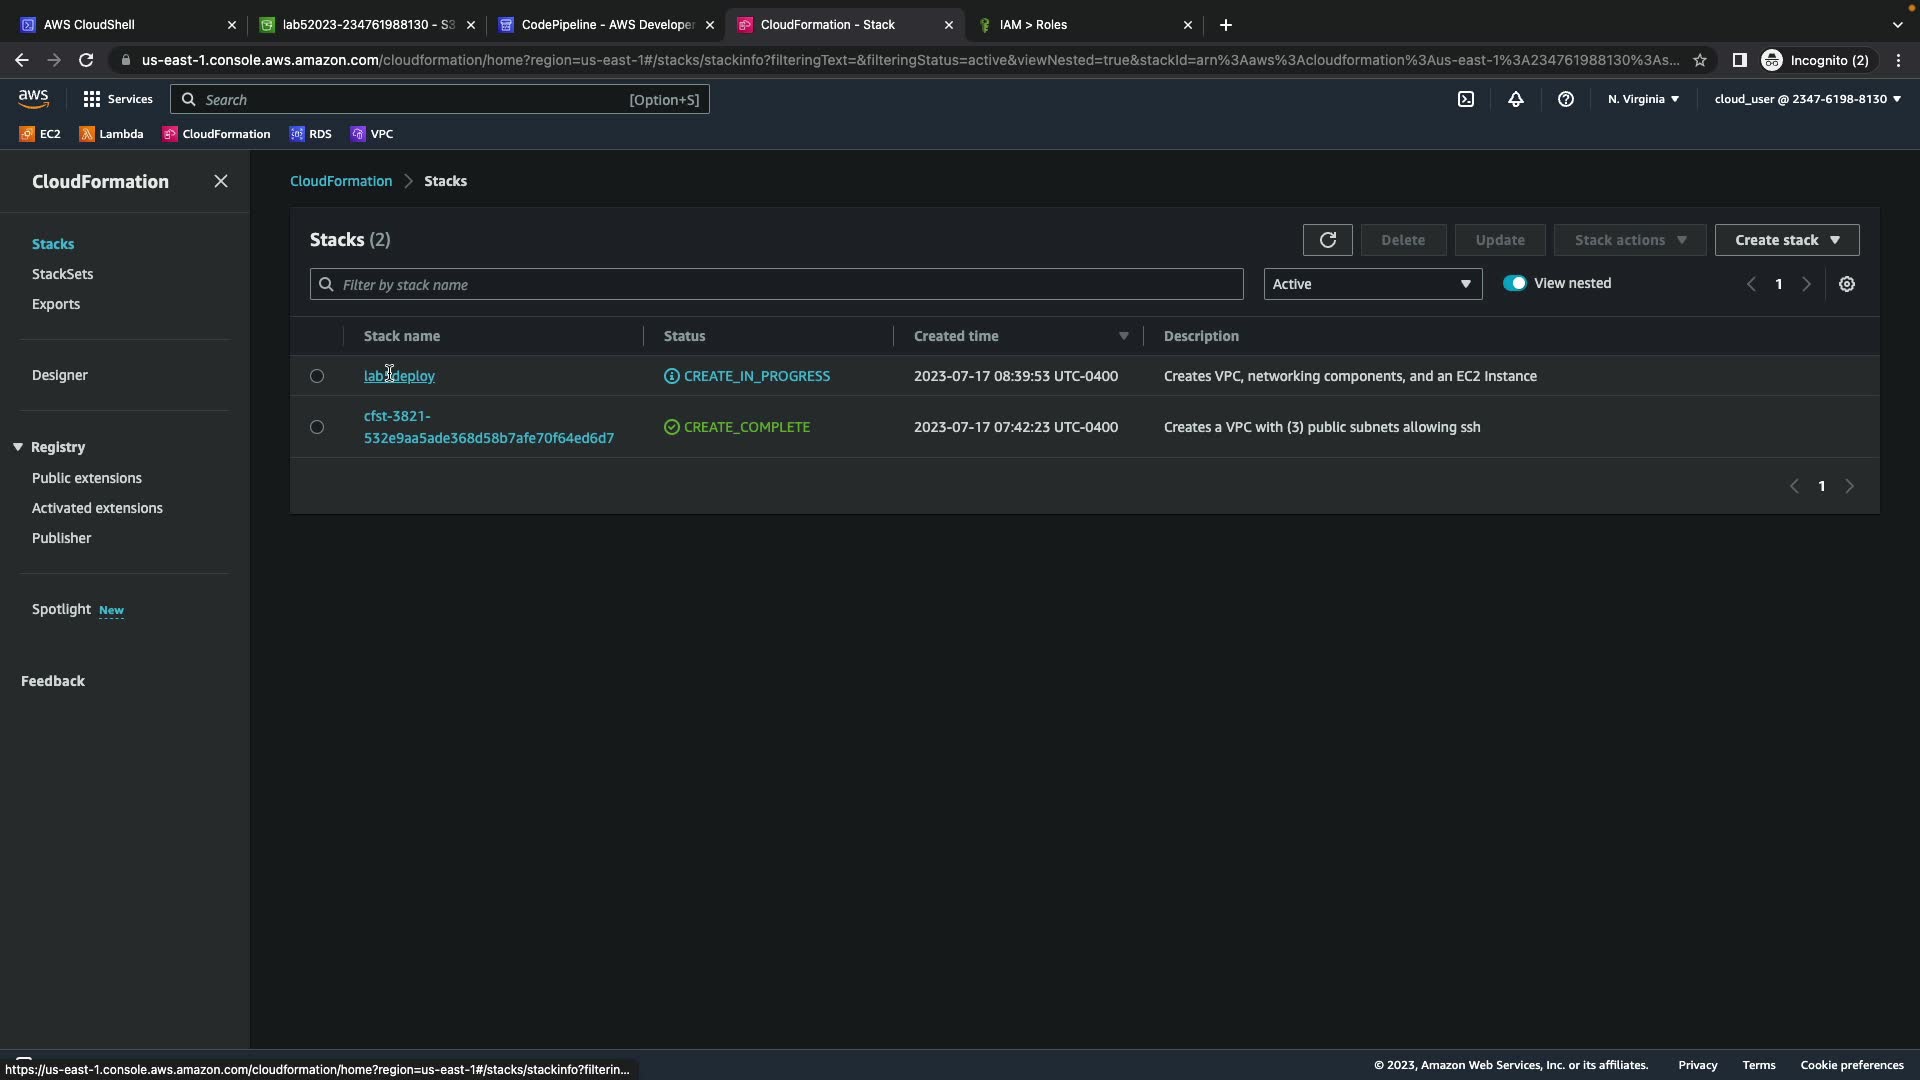
Task: Open stack table preferences gear icon
Action: [1846, 284]
